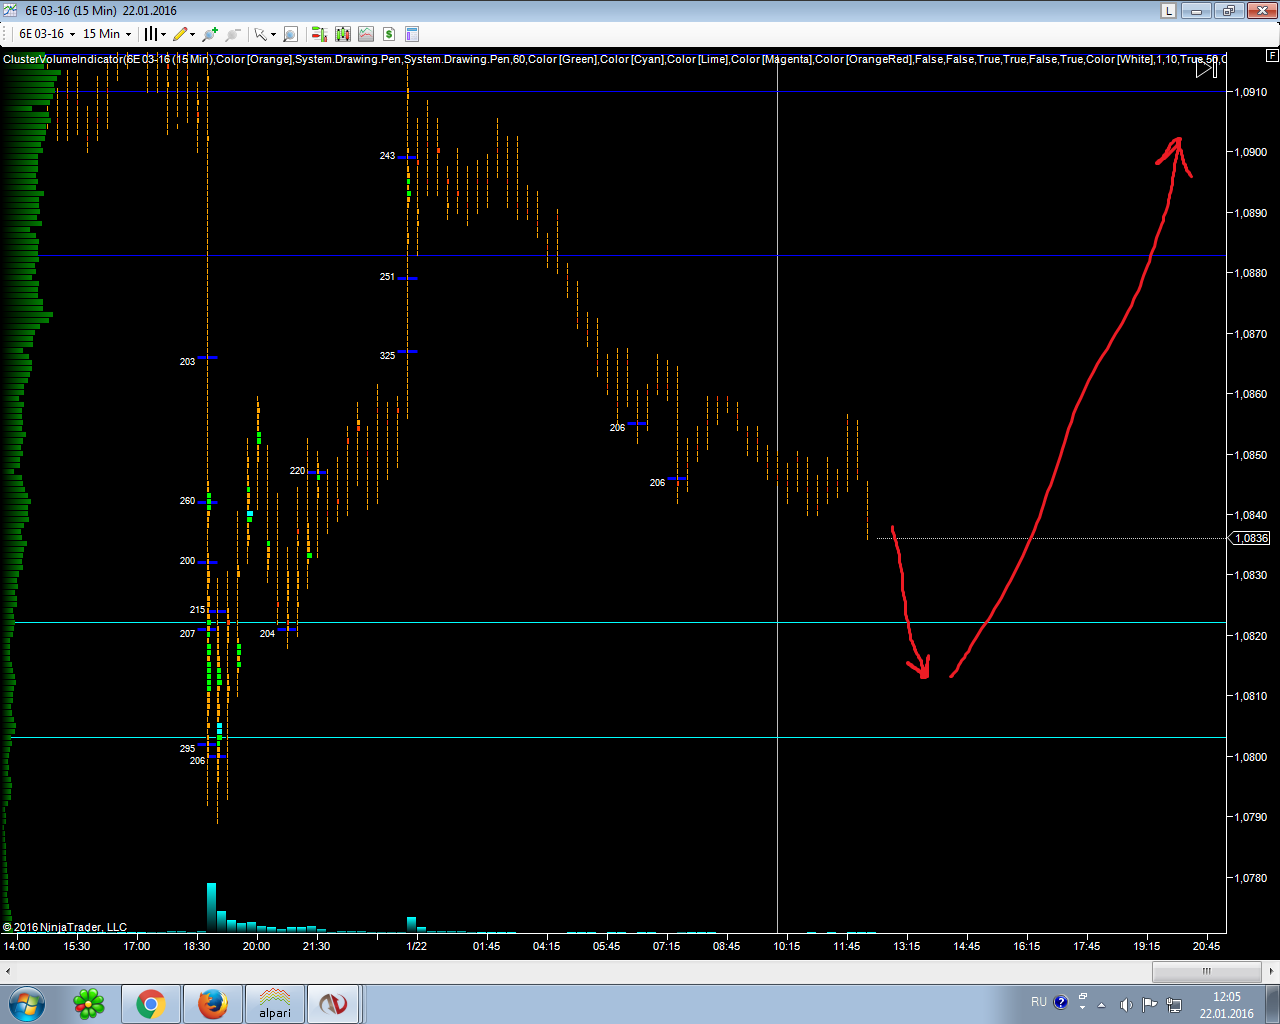The height and width of the screenshot is (1024, 1280).
Task: Open the NinjaTrader taskbar icon
Action: coord(333,1004)
